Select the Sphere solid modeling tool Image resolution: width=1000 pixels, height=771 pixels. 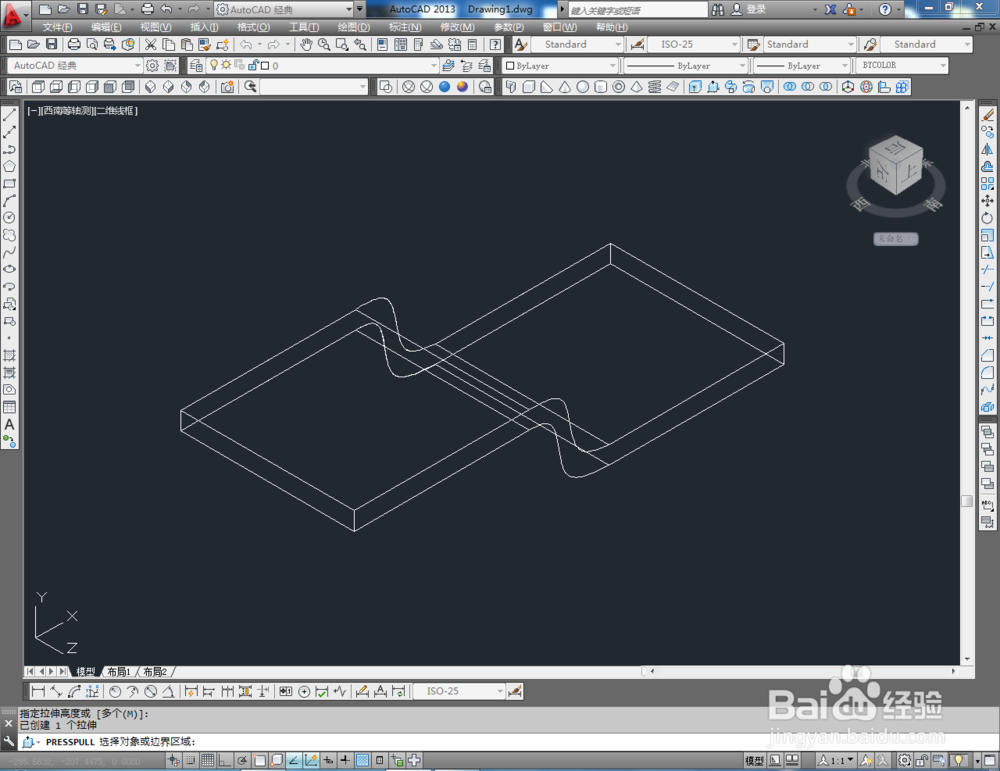[x=582, y=87]
